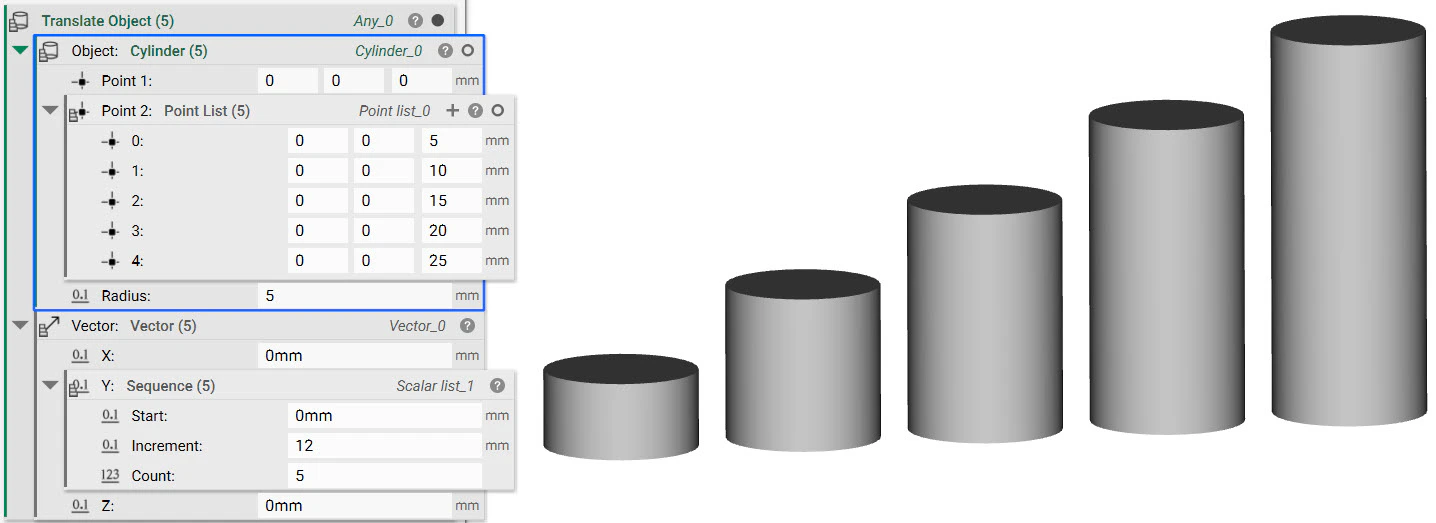Collapse the Point 2 Point List
The width and height of the screenshot is (1436, 523).
50,110
